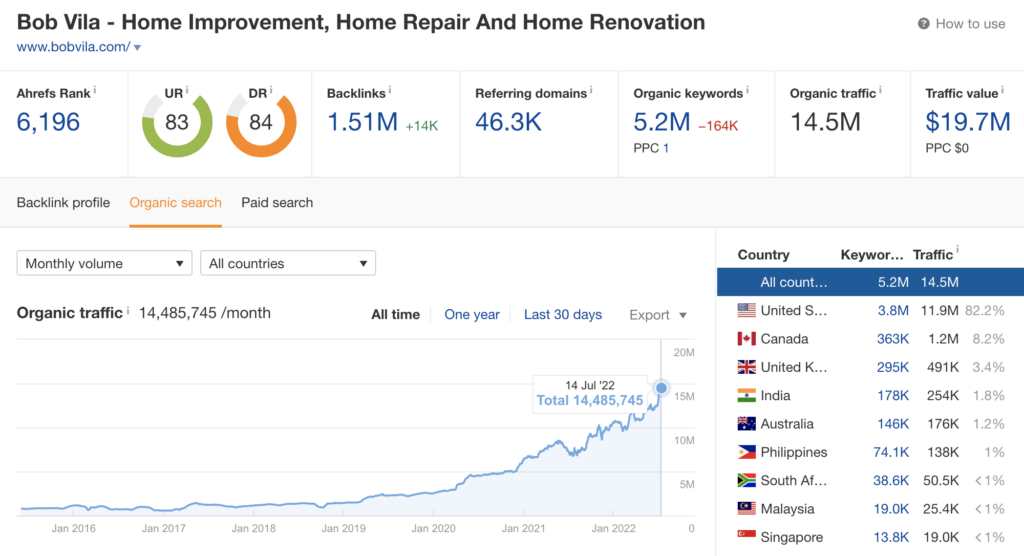Open the www.bobvila.com URL dropdown arrow

pos(137,48)
